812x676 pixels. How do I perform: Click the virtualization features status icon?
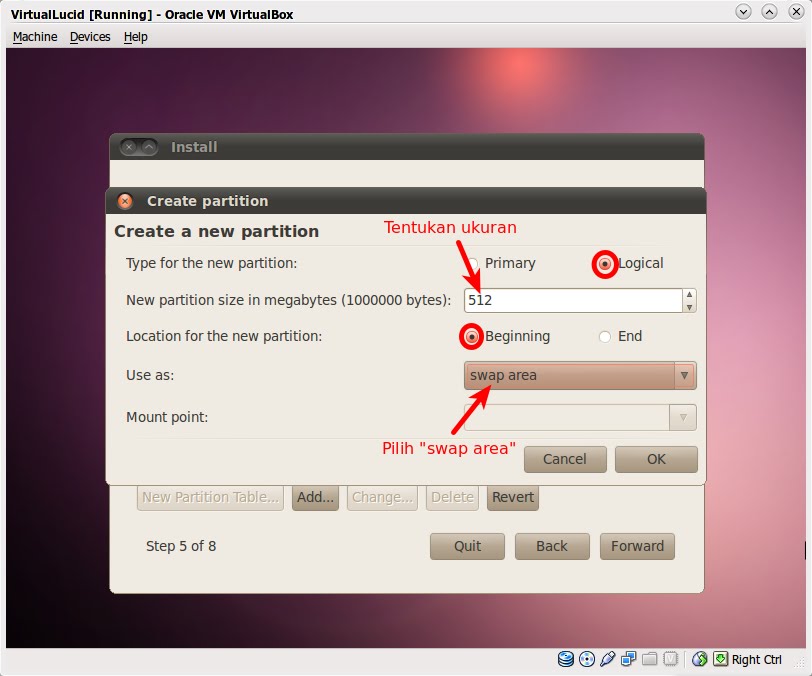(668, 658)
